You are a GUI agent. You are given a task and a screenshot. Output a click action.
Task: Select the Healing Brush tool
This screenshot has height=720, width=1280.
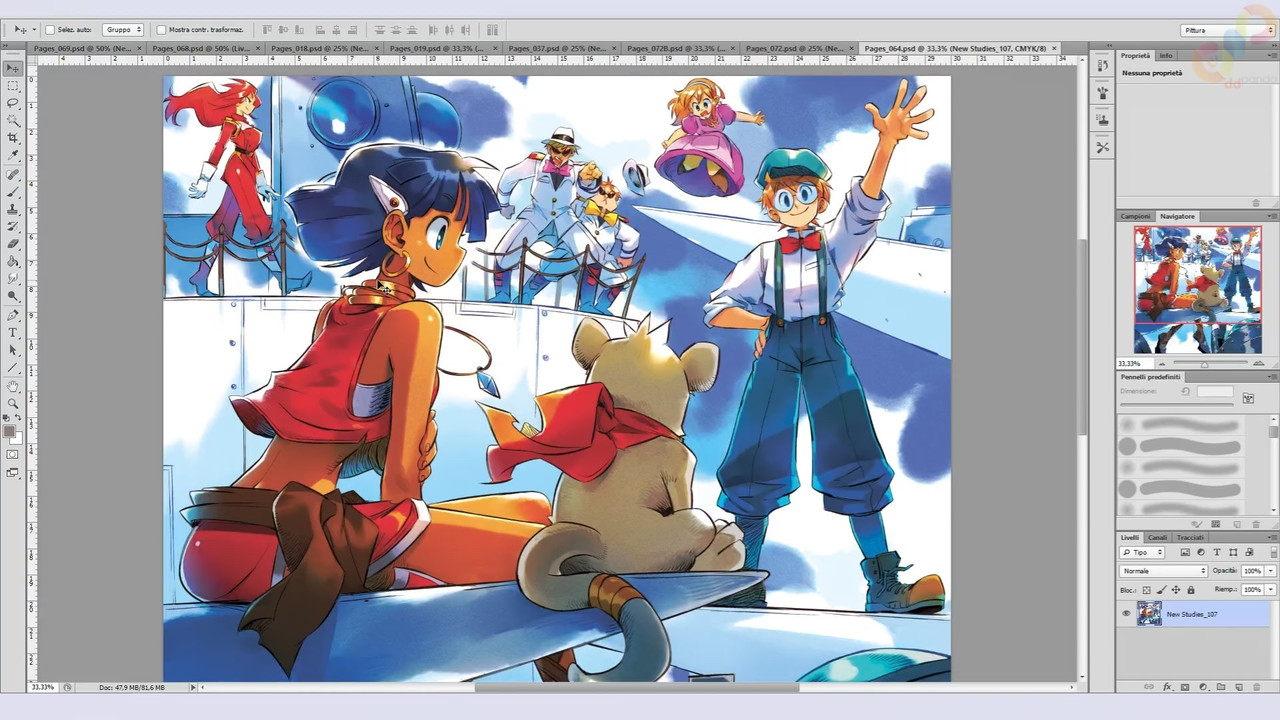(13, 175)
